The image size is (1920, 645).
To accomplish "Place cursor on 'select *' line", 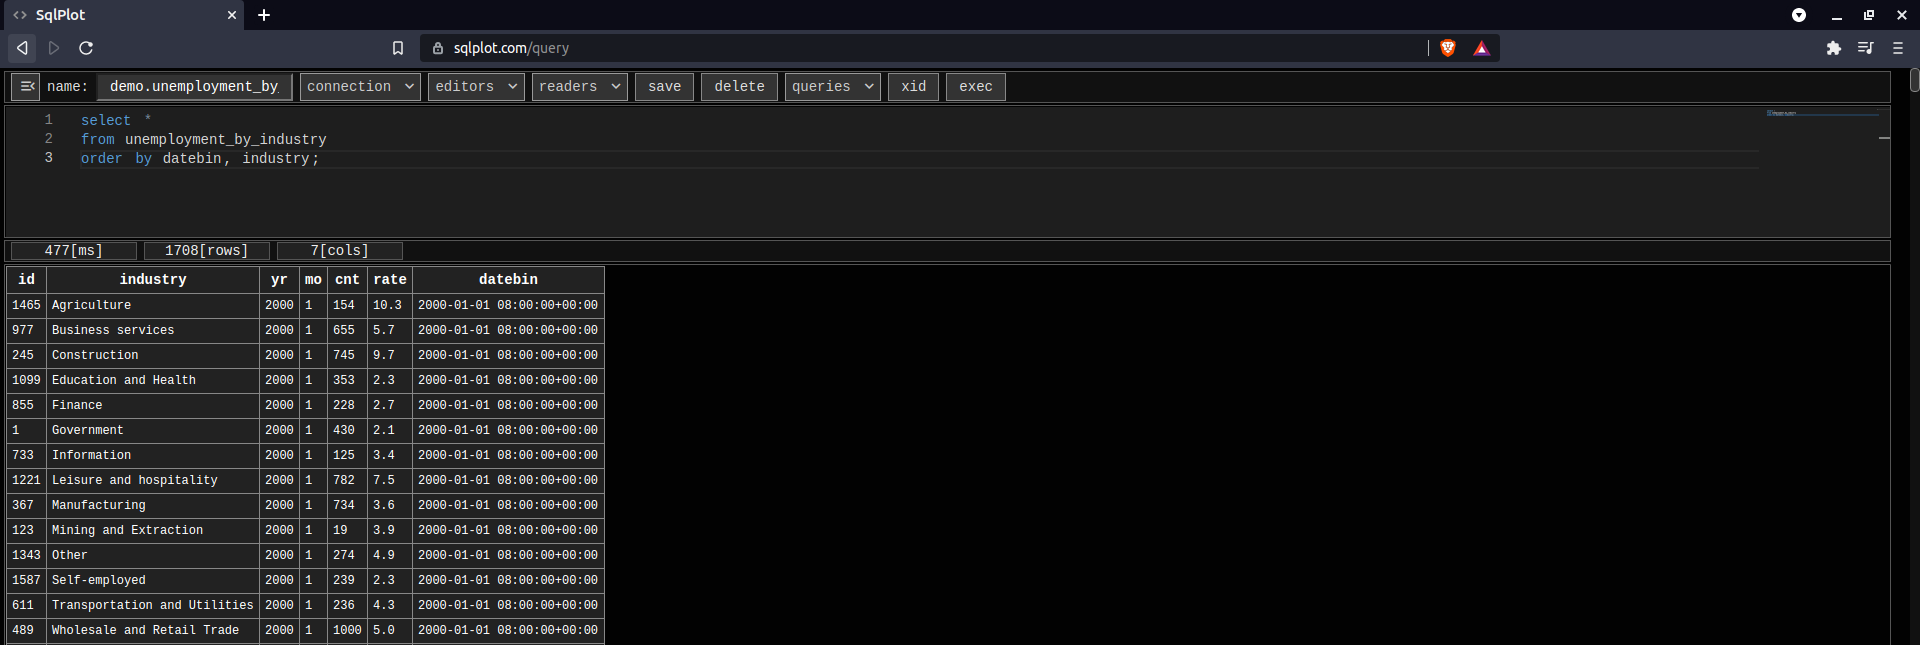I will tap(116, 120).
